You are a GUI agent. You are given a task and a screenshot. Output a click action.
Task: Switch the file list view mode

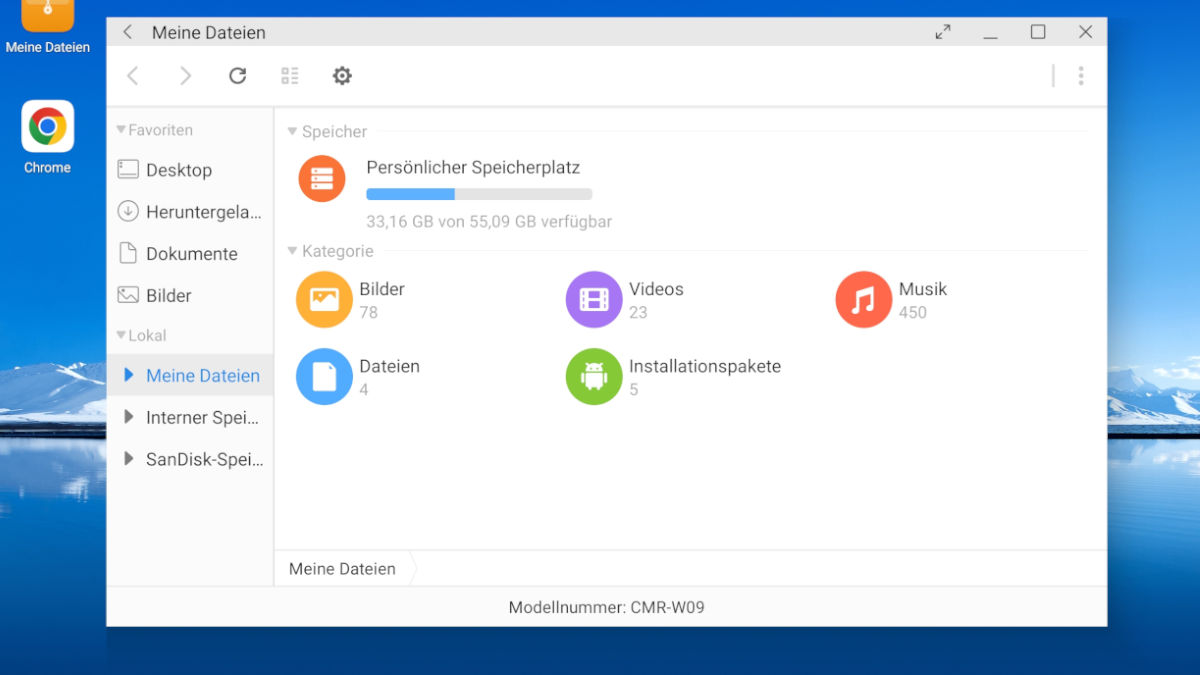tap(290, 75)
